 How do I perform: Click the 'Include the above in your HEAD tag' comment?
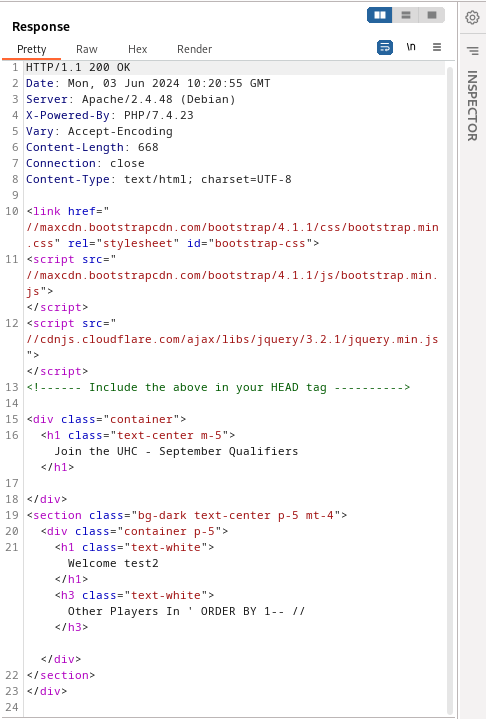point(218,387)
